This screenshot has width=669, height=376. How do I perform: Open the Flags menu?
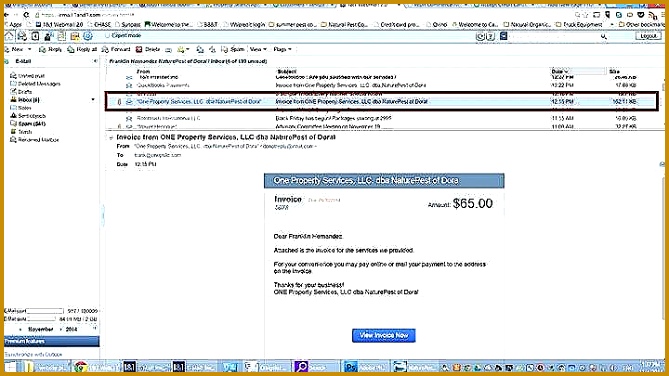[282, 50]
